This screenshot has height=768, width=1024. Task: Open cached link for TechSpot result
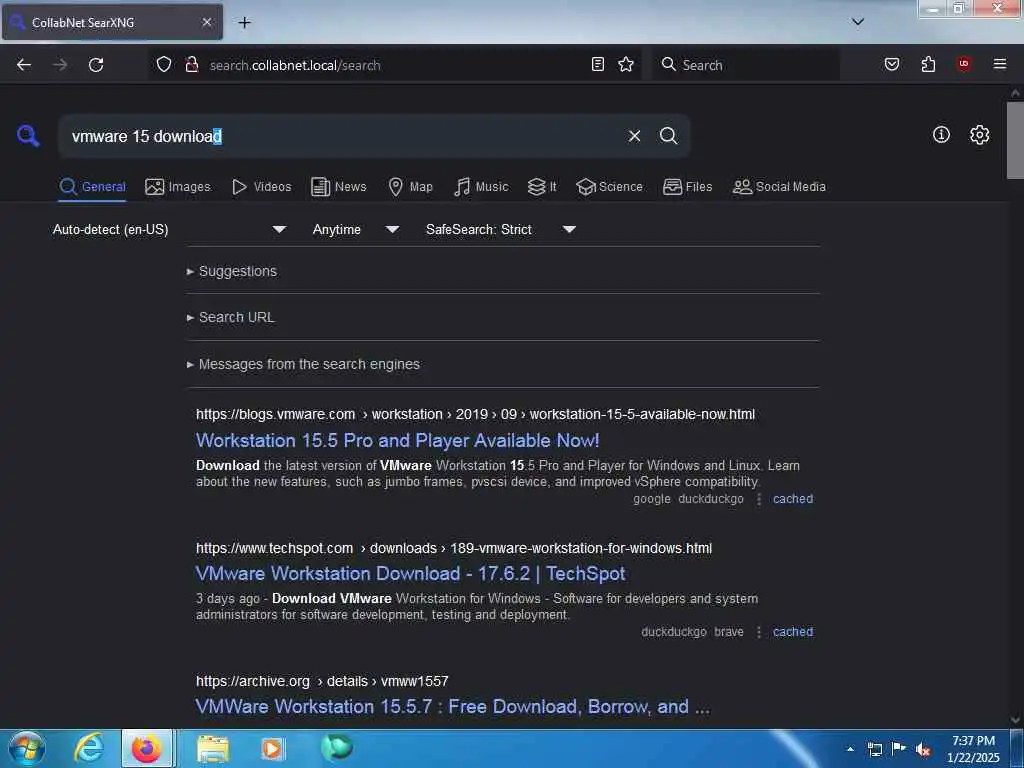click(793, 632)
